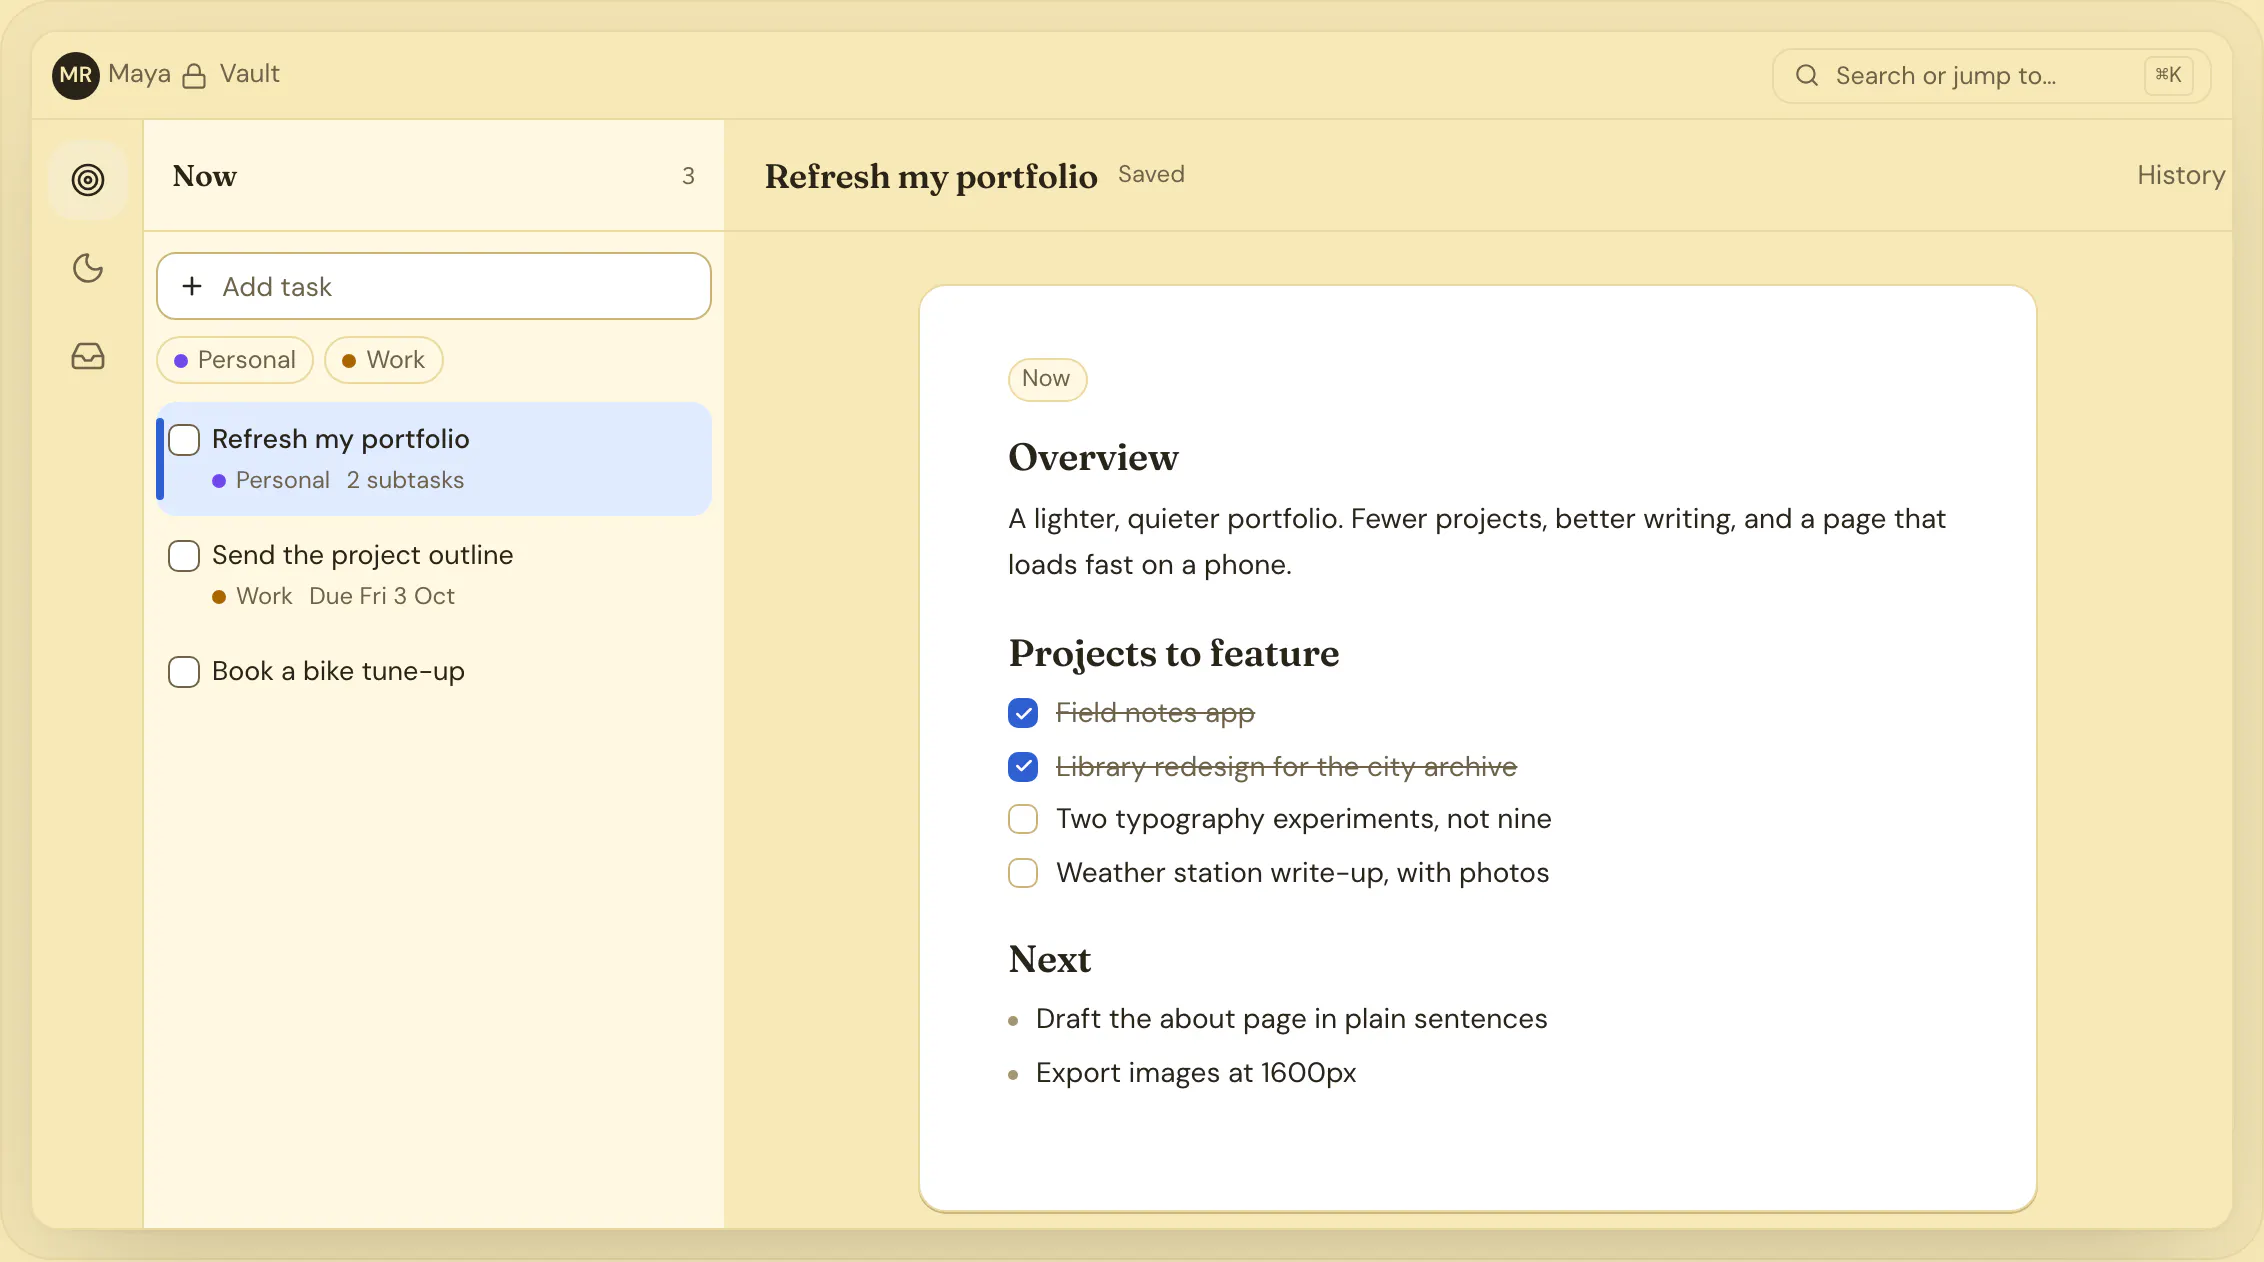Select Book a bike tune-up task
This screenshot has width=2264, height=1262.
(x=434, y=672)
